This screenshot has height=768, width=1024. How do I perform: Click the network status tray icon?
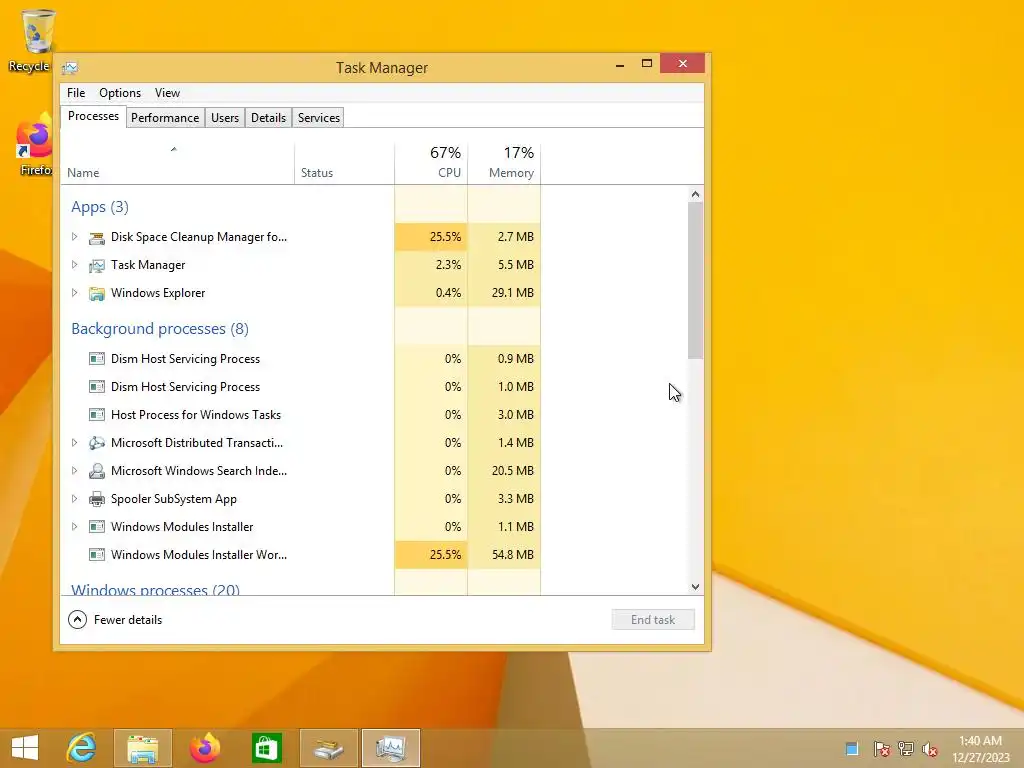(x=906, y=749)
